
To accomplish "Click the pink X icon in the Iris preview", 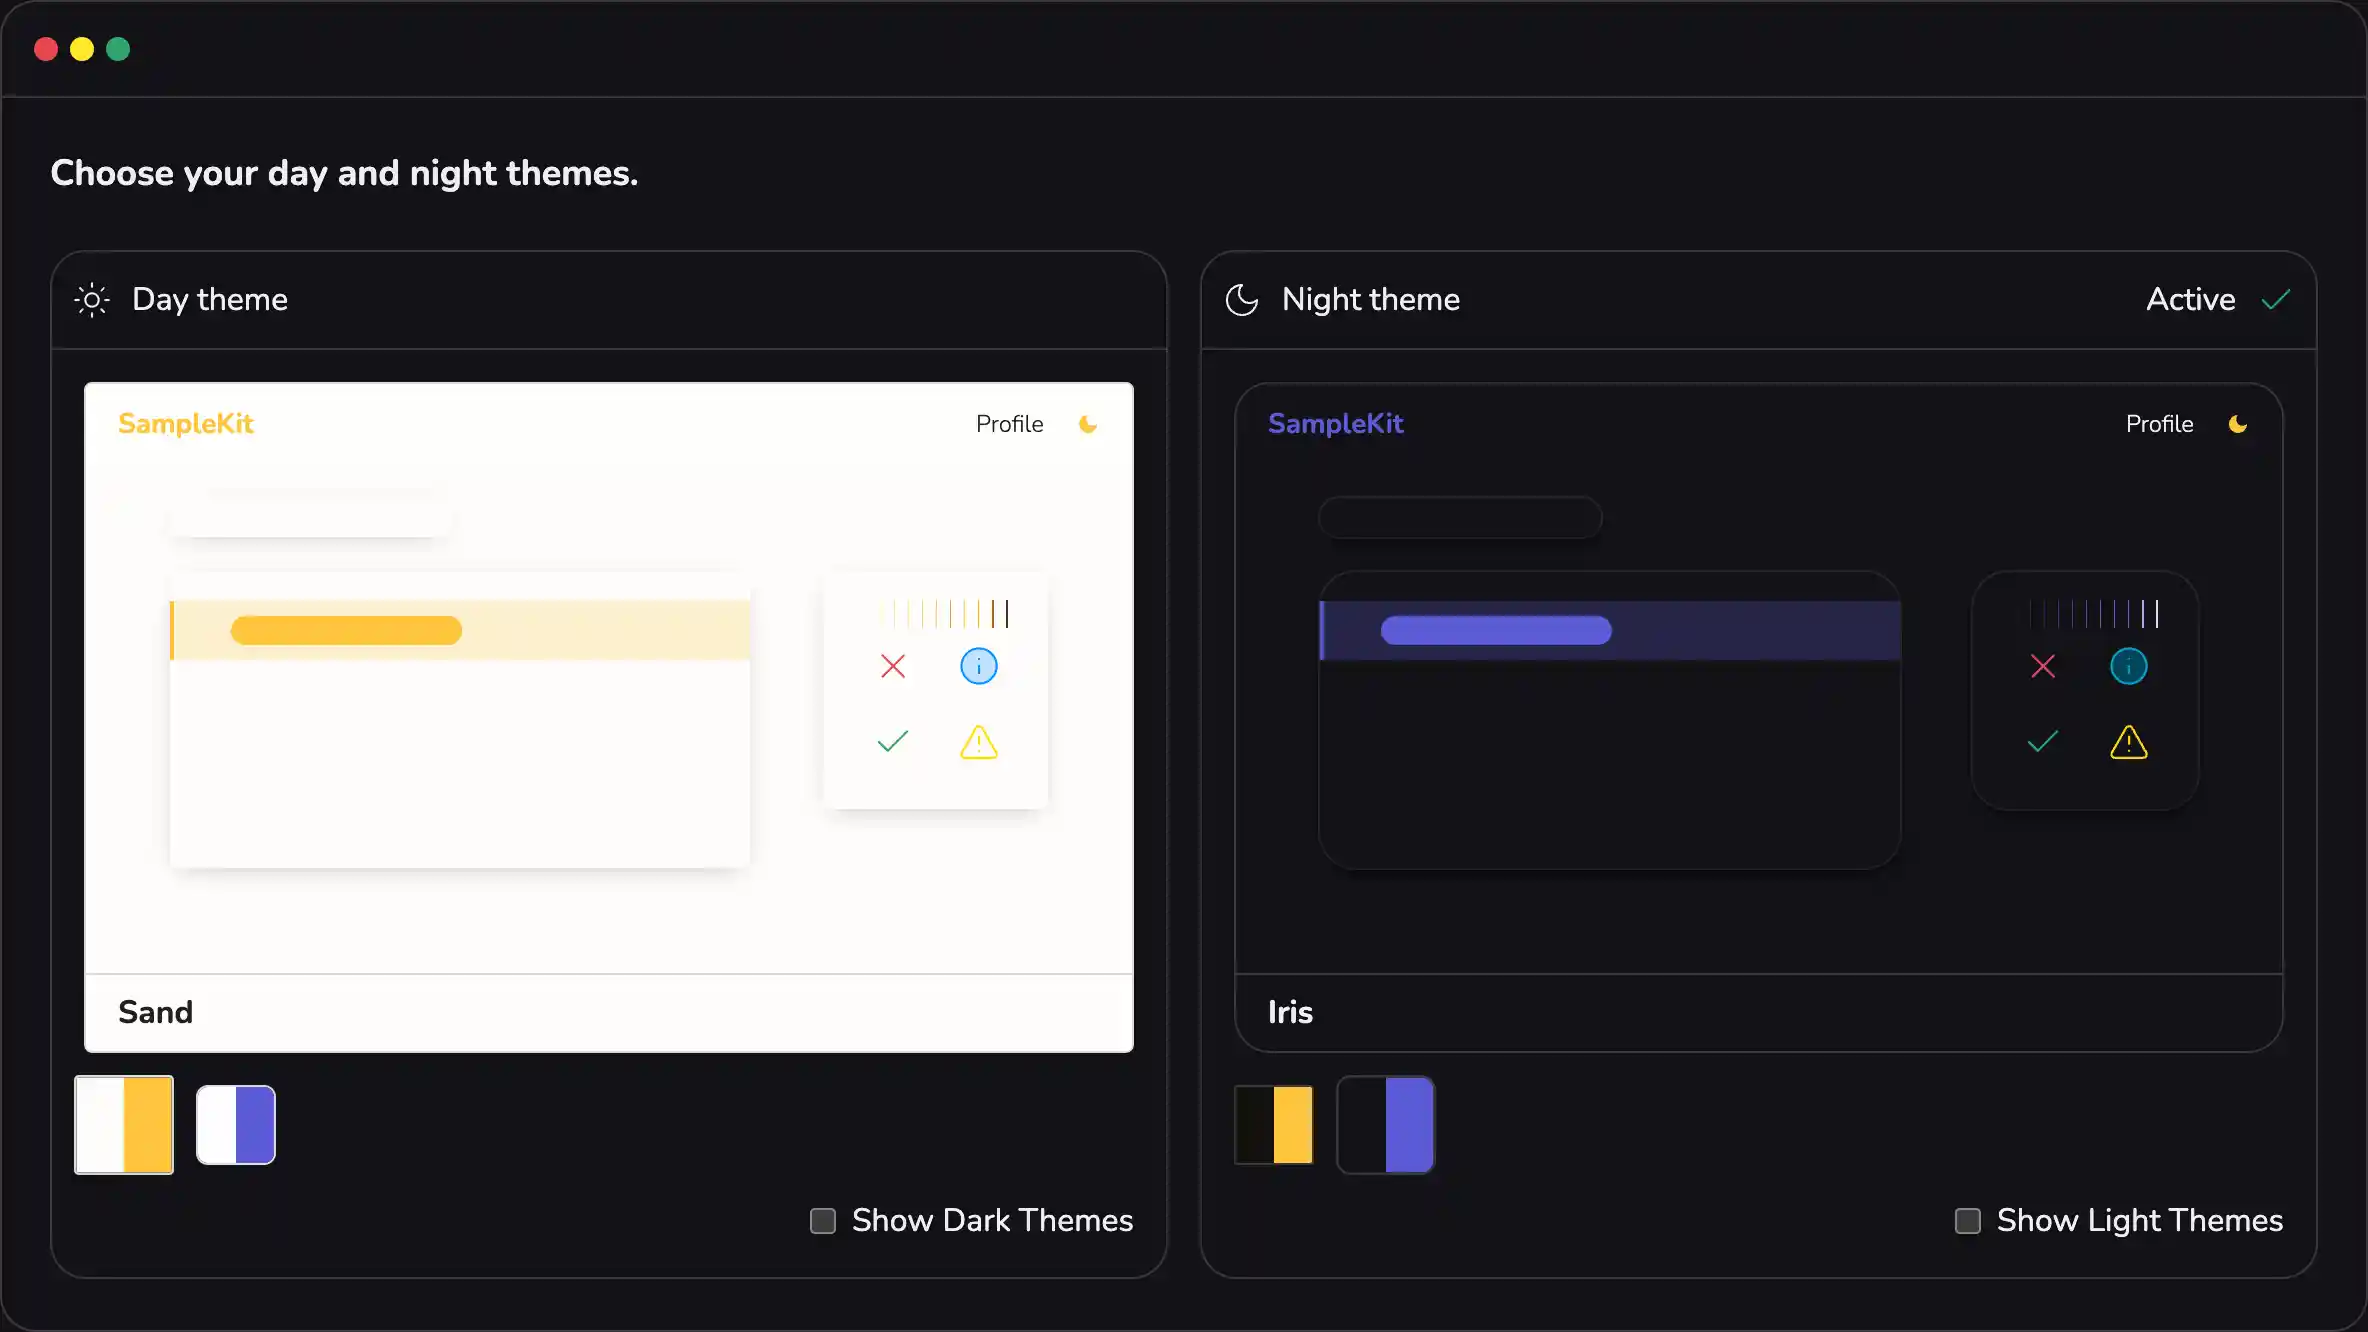I will click(x=2043, y=666).
